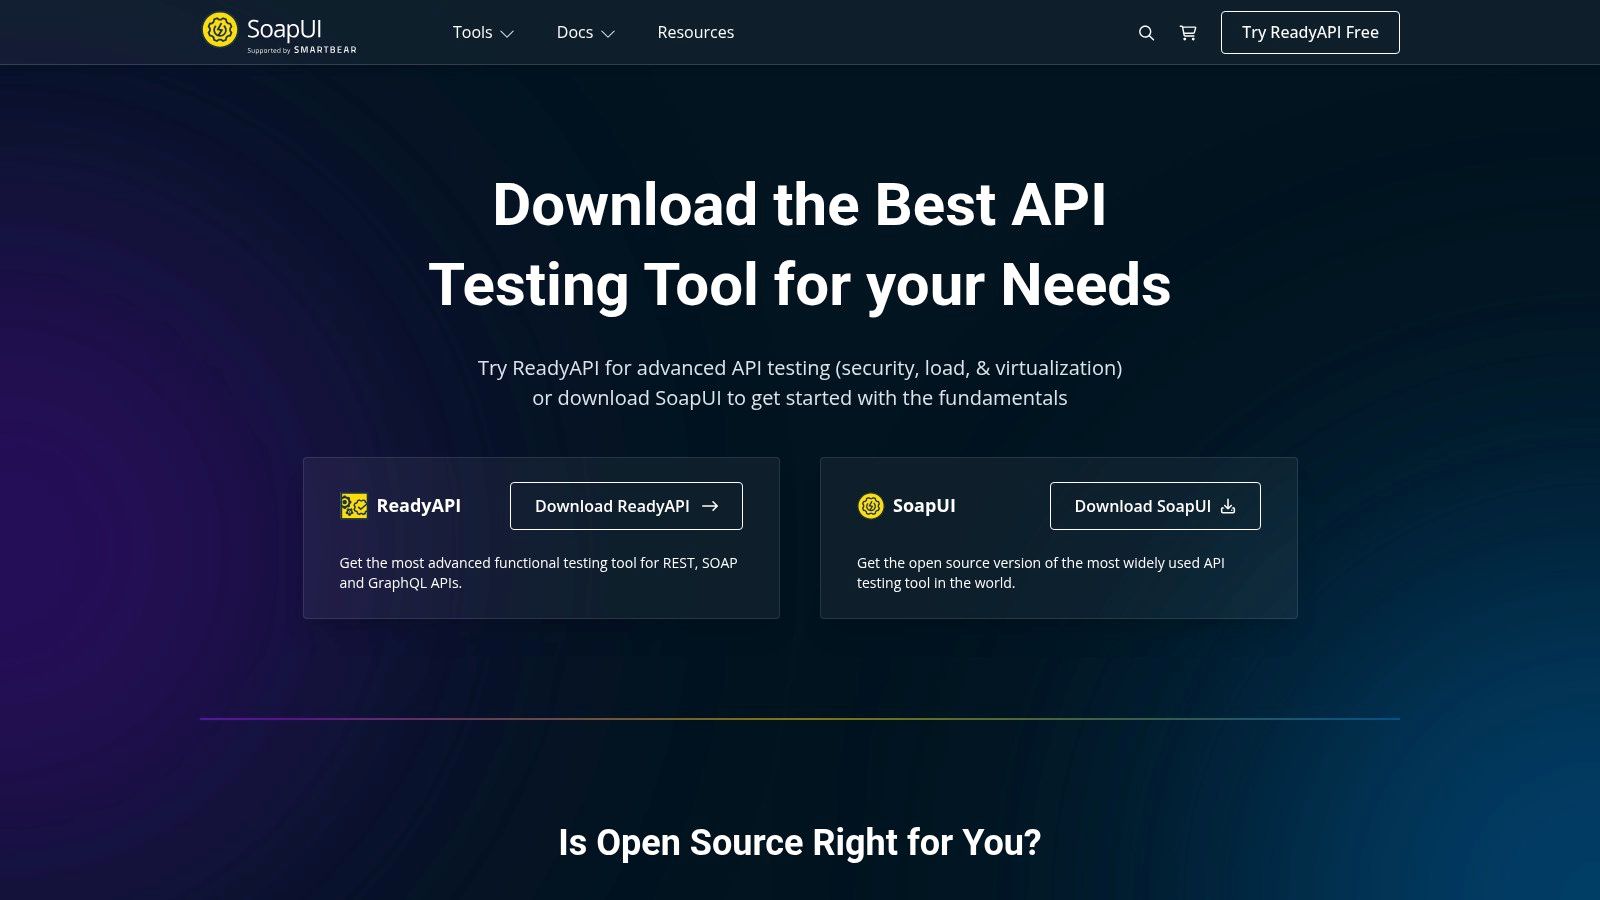This screenshot has height=900, width=1600.
Task: Open the shopping cart icon
Action: (1188, 32)
